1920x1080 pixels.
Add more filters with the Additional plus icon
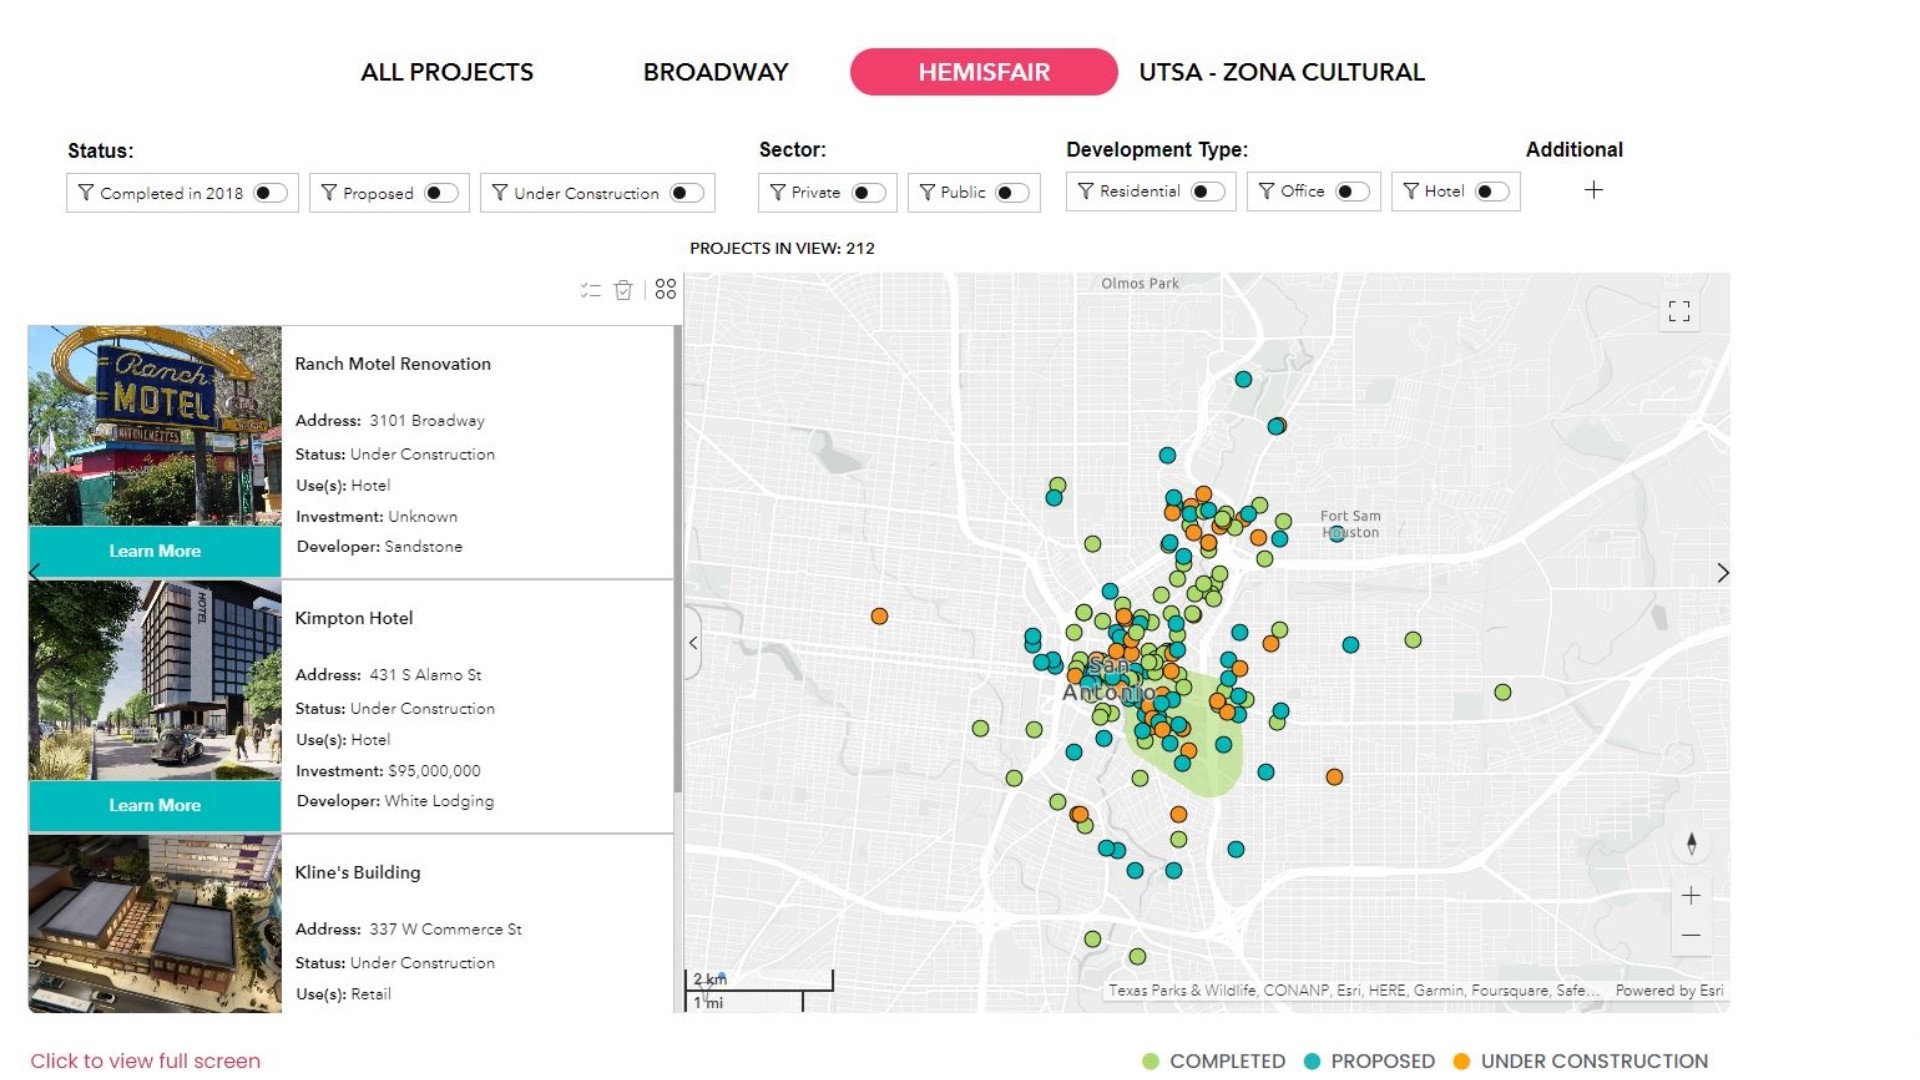pos(1593,190)
